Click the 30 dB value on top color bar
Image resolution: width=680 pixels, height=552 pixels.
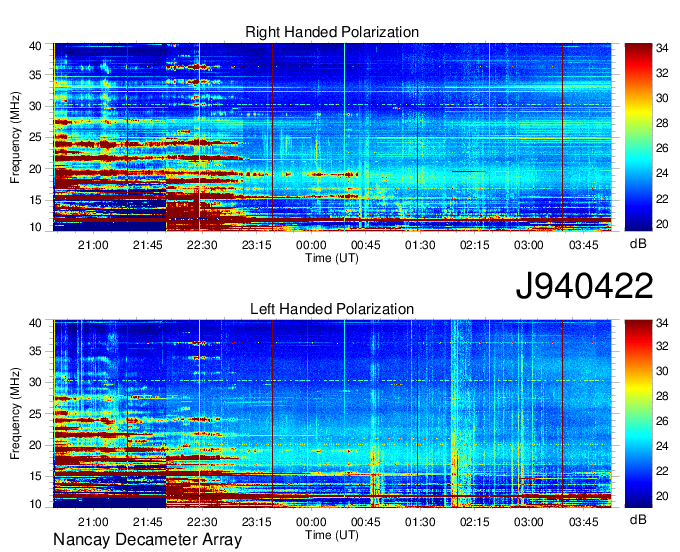pos(662,98)
